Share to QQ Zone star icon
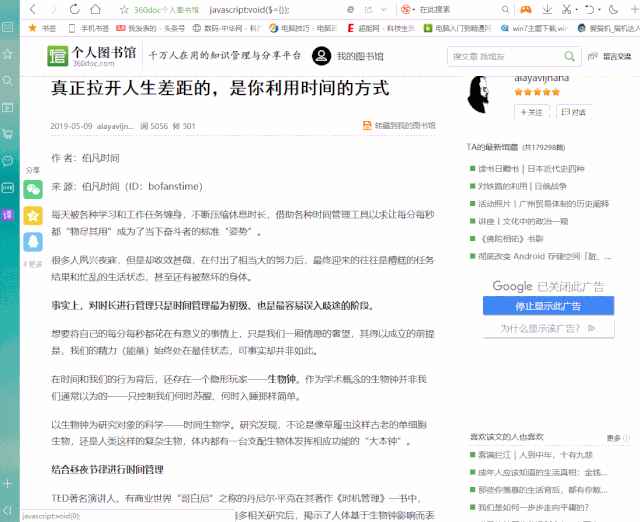Viewport: 640px width, 522px height. [33, 215]
